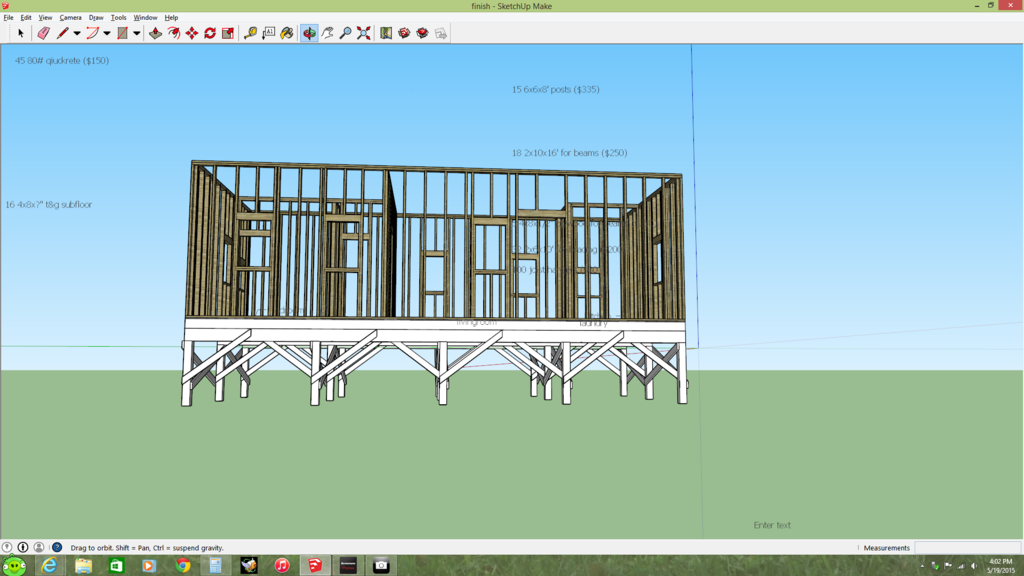Click the '45 80# qiuckrete ($150)' text label
Screen dimensions: 1024x576
pyautogui.click(x=62, y=61)
